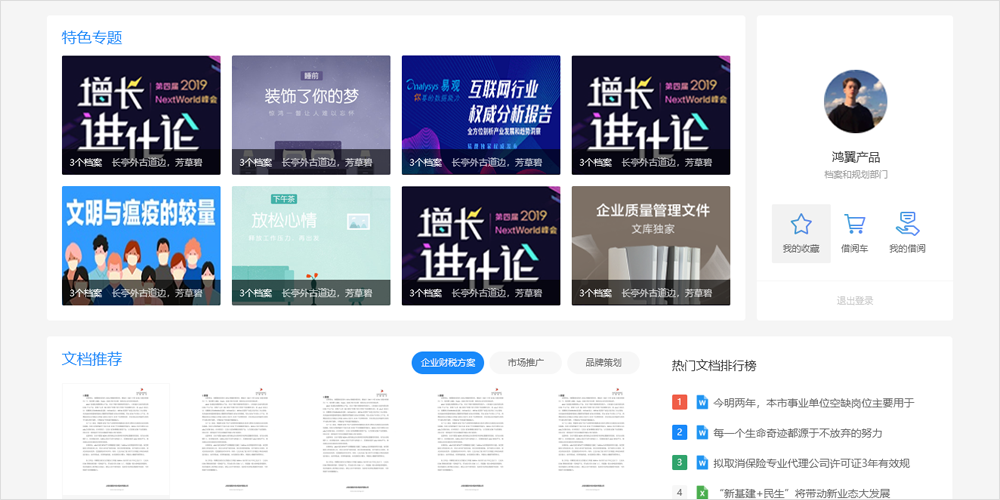Click the 文档推荐 section heading
1000x500 pixels.
click(x=92, y=358)
